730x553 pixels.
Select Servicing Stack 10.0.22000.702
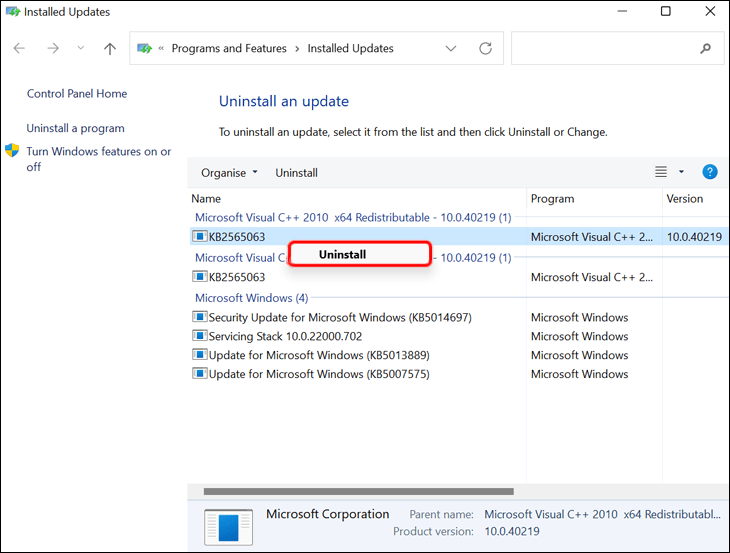tap(285, 336)
